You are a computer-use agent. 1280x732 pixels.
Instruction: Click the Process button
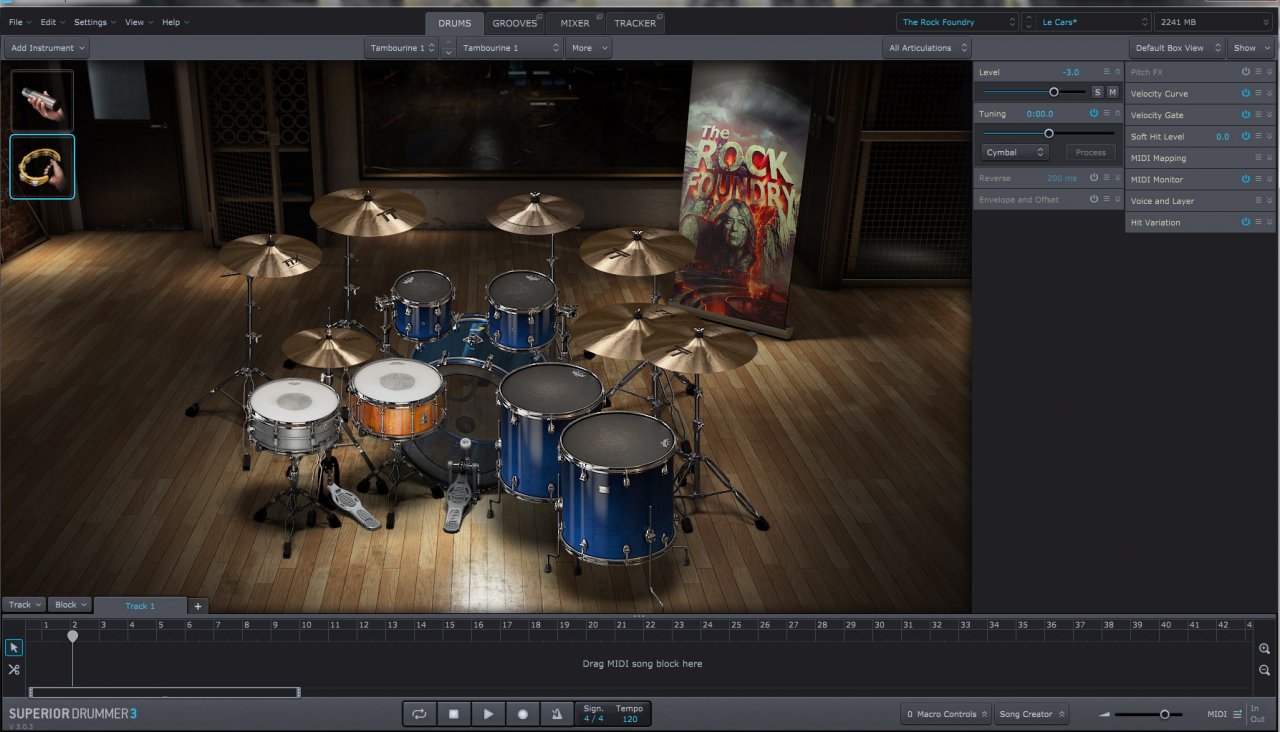click(1091, 152)
